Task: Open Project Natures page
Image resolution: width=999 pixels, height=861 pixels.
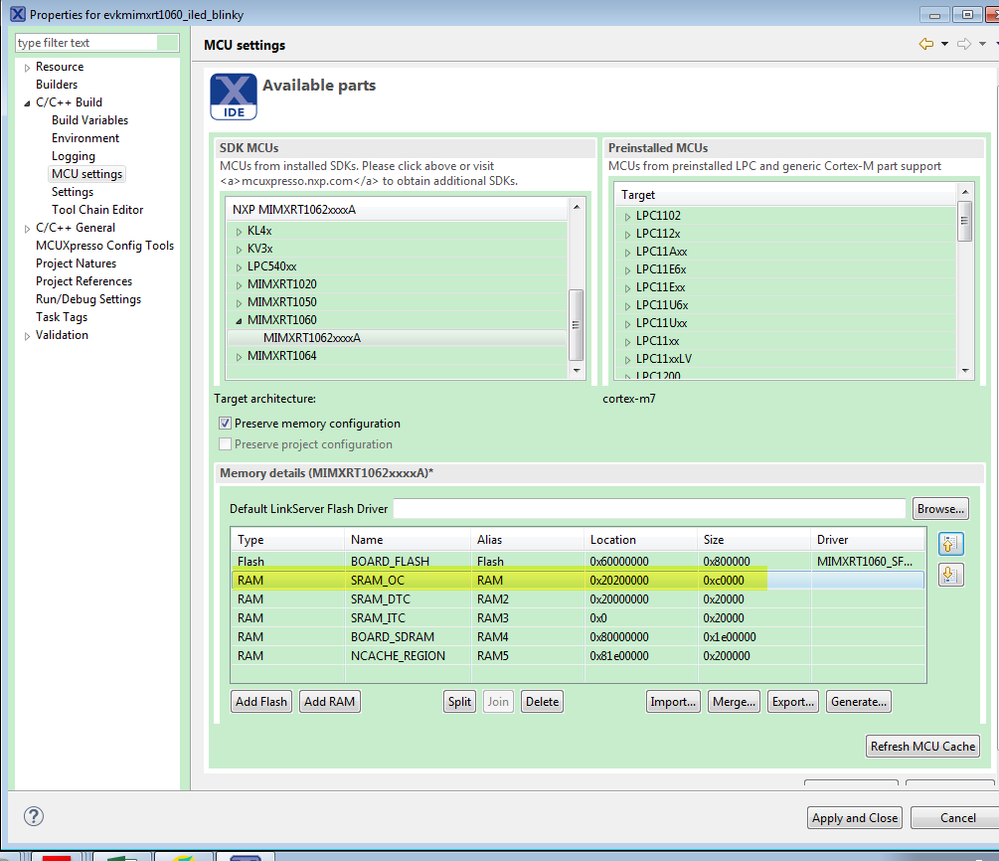Action: [76, 263]
